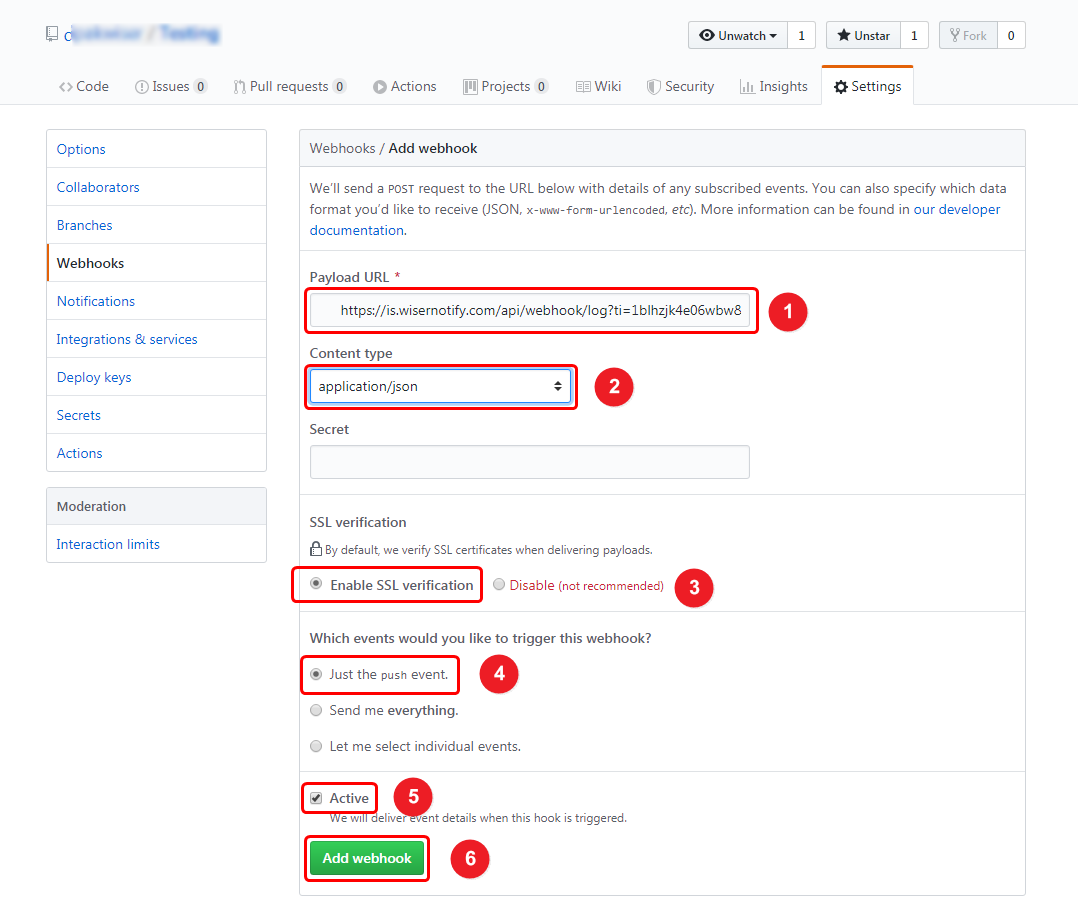Open Collaborators in settings sidebar

pyautogui.click(x=157, y=187)
